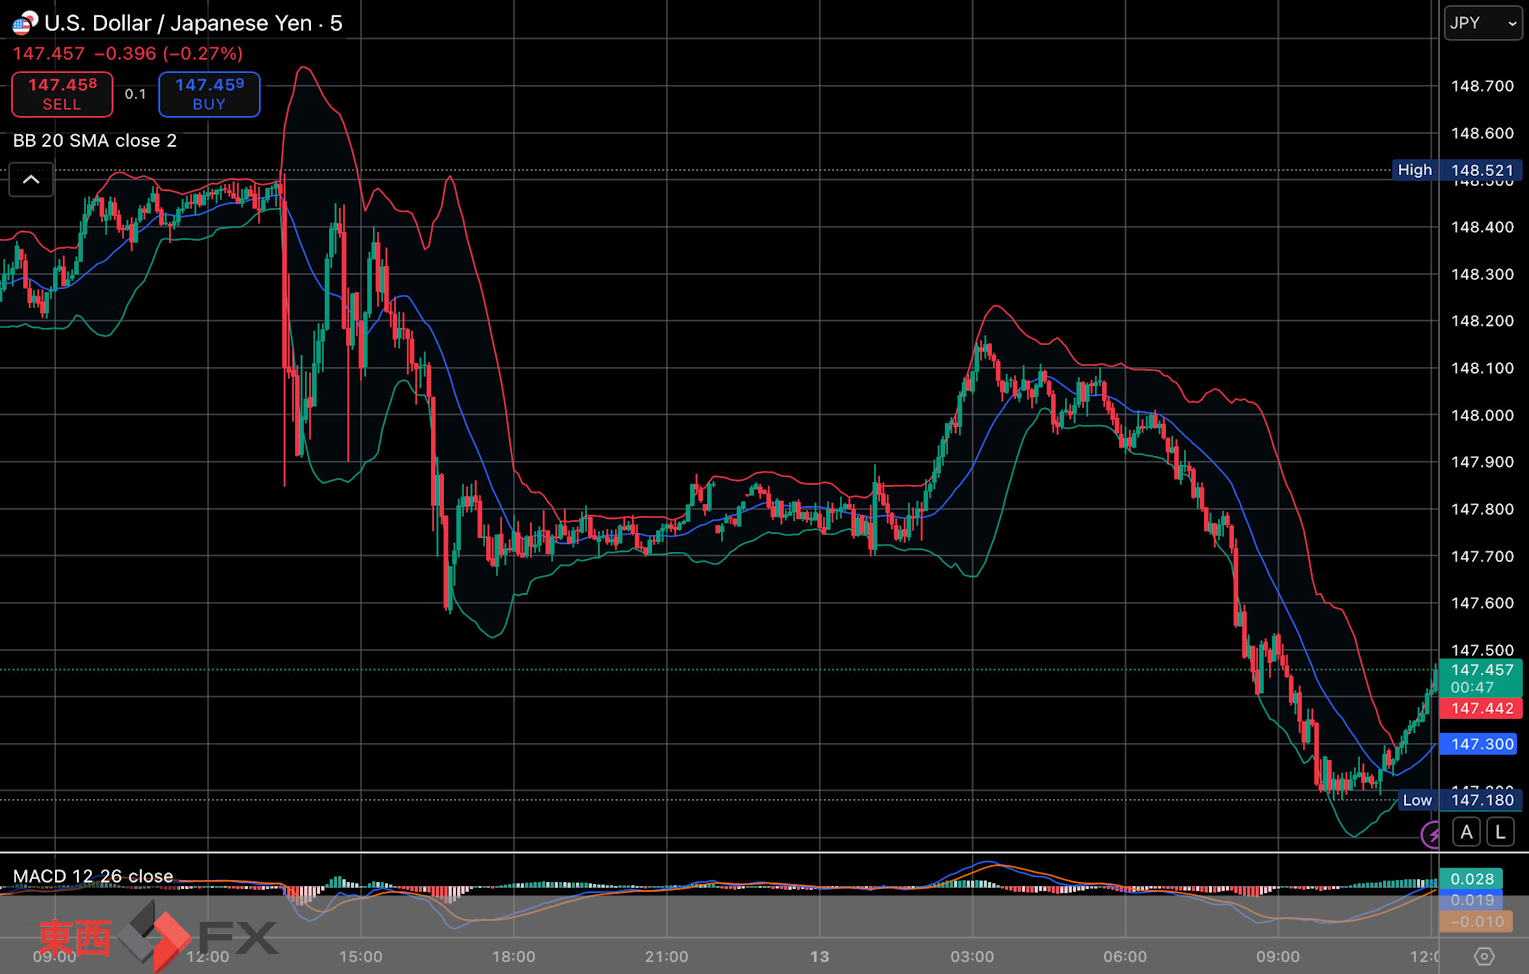1529x974 pixels.
Task: Open chart settings hexagon gear icon
Action: click(x=1484, y=956)
